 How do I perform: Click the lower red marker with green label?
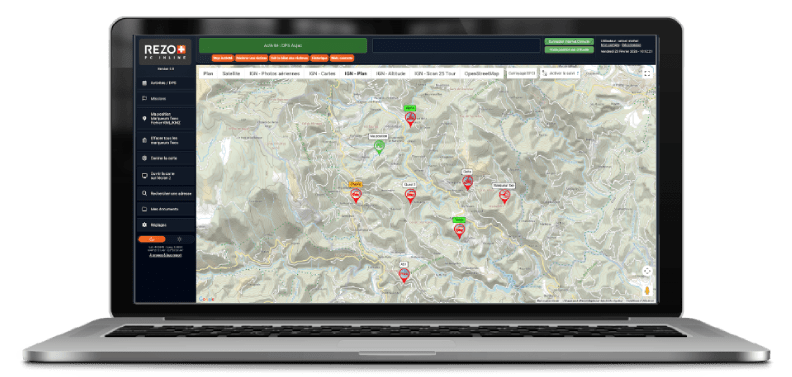tap(459, 231)
